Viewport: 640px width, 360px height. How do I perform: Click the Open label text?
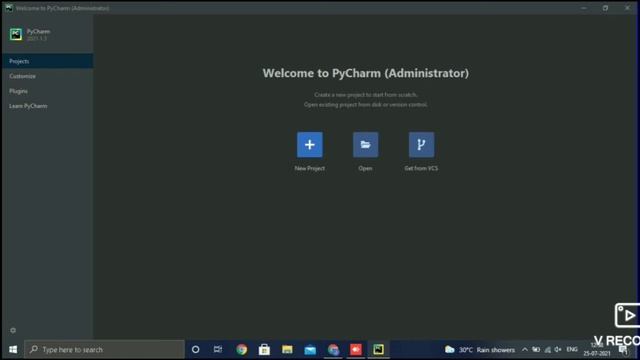365,168
